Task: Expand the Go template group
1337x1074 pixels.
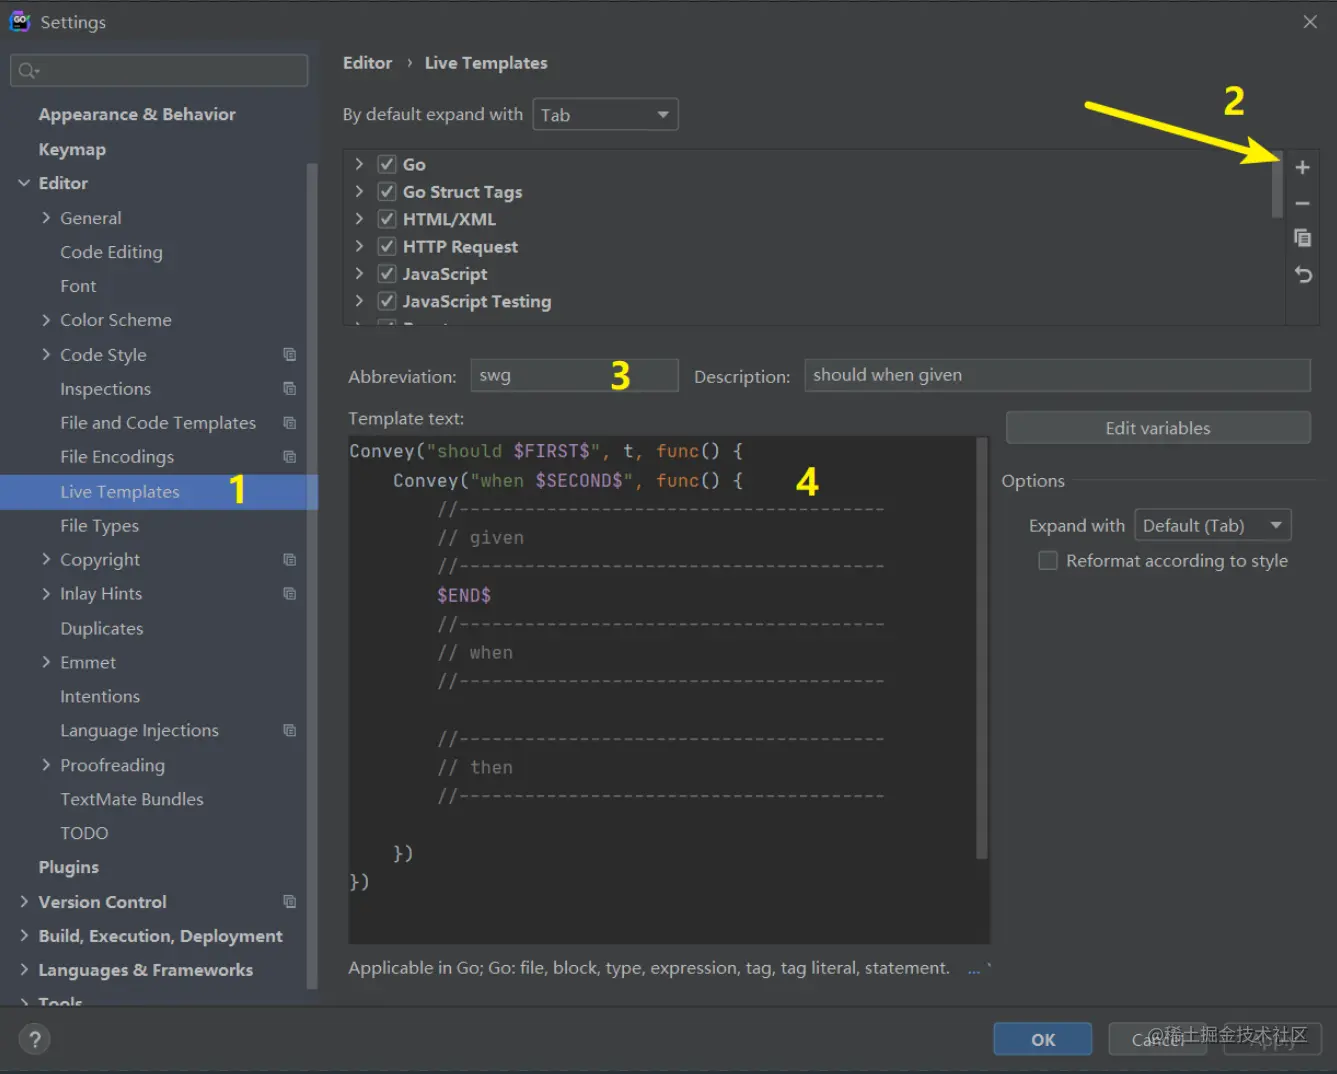Action: pyautogui.click(x=359, y=164)
